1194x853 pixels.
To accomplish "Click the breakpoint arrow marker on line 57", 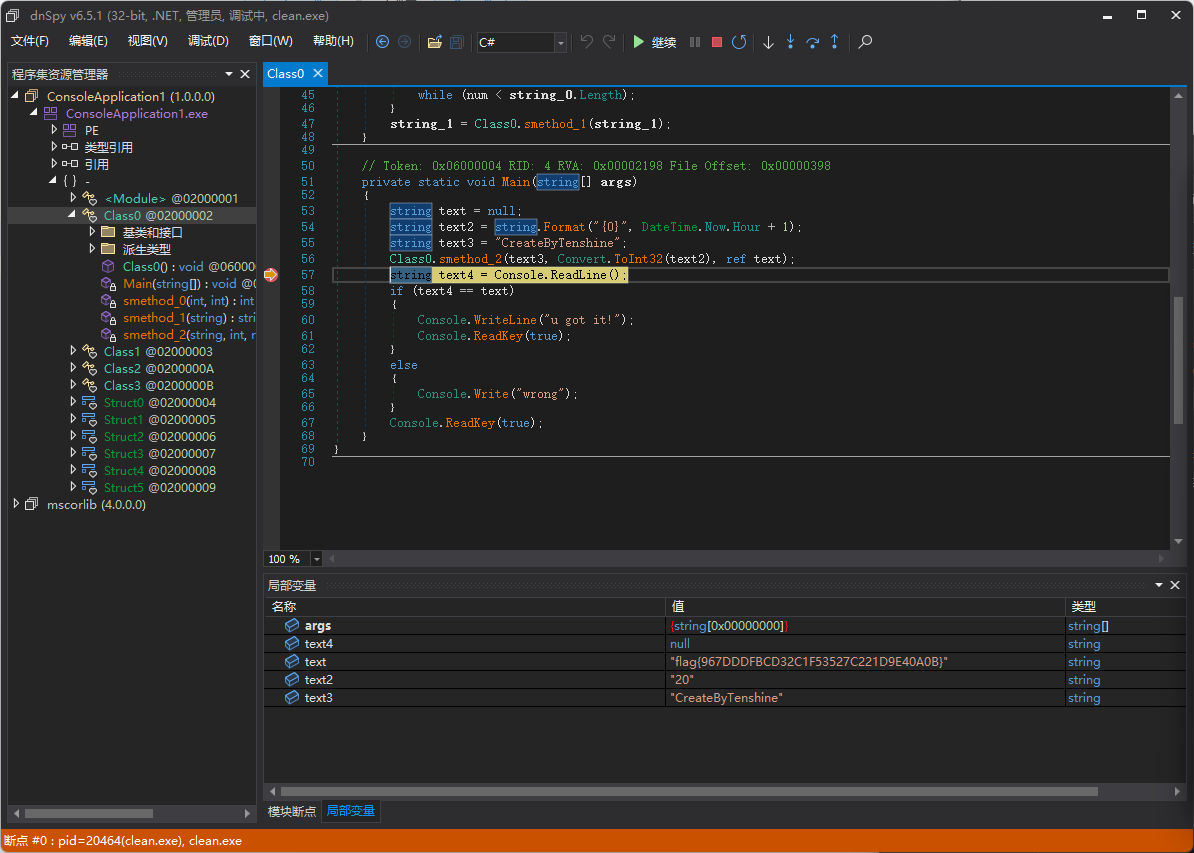I will (x=270, y=275).
